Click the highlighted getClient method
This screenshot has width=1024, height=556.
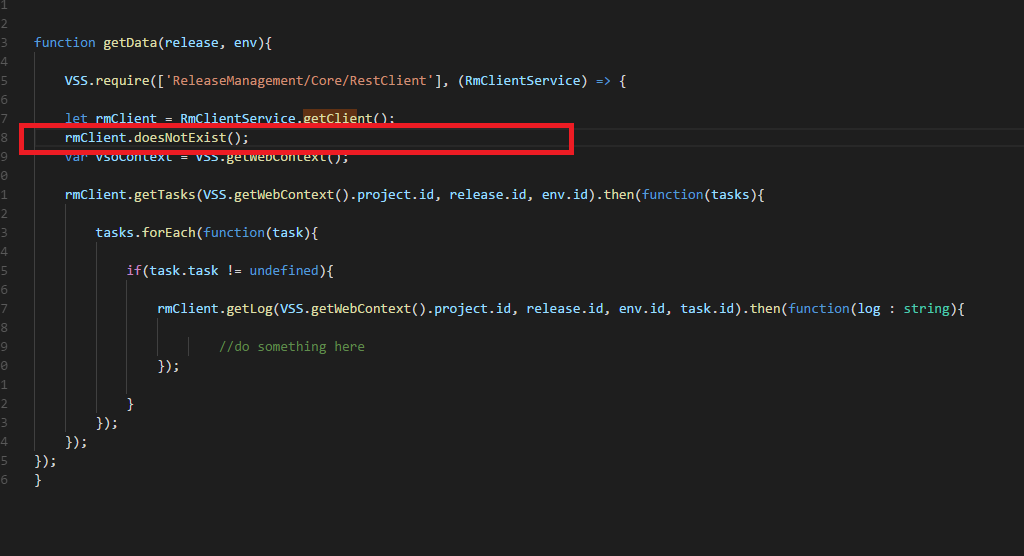338,118
